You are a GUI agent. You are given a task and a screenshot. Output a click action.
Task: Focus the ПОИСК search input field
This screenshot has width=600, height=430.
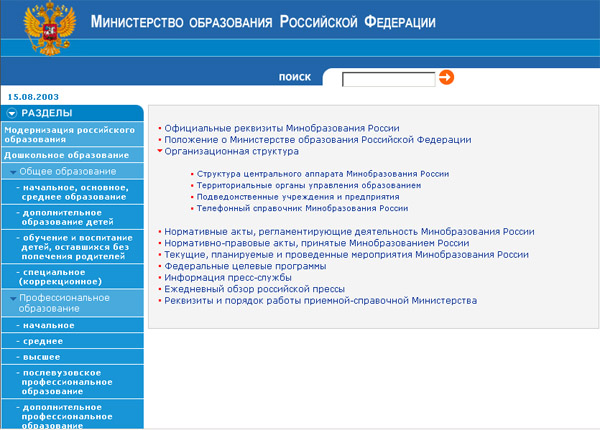388,78
